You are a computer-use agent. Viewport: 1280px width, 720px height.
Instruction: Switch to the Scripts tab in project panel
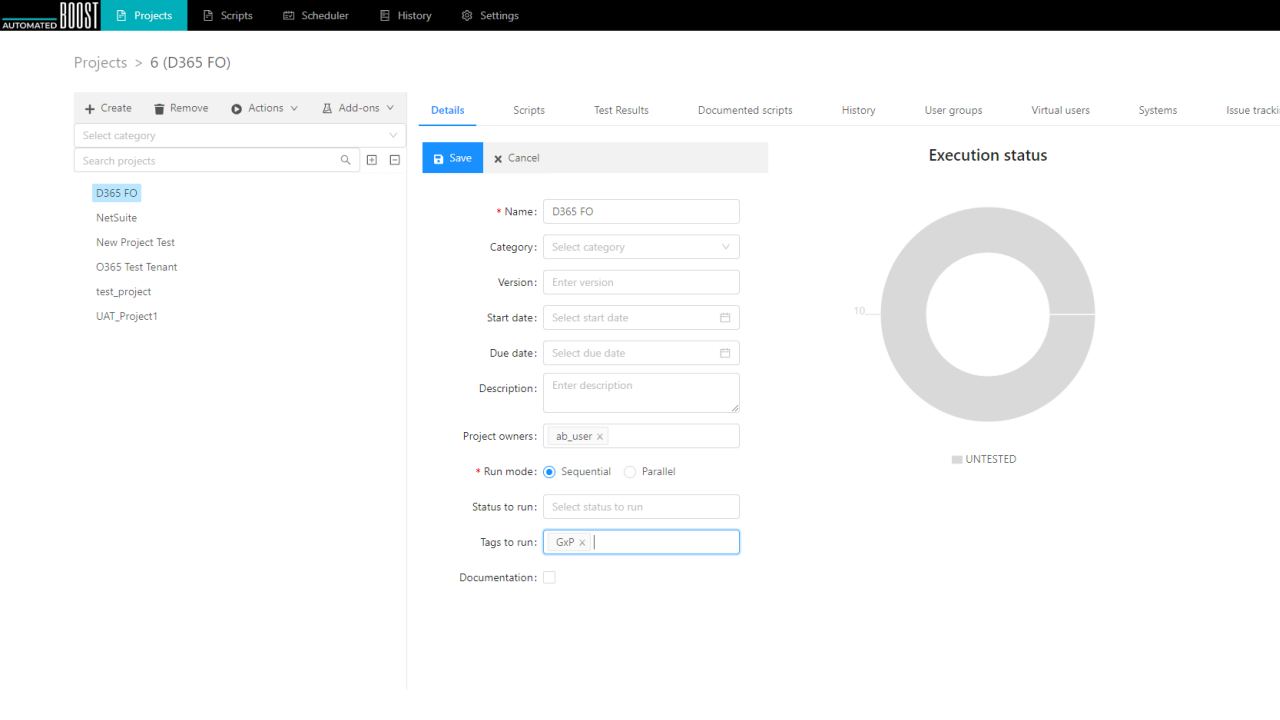click(529, 110)
